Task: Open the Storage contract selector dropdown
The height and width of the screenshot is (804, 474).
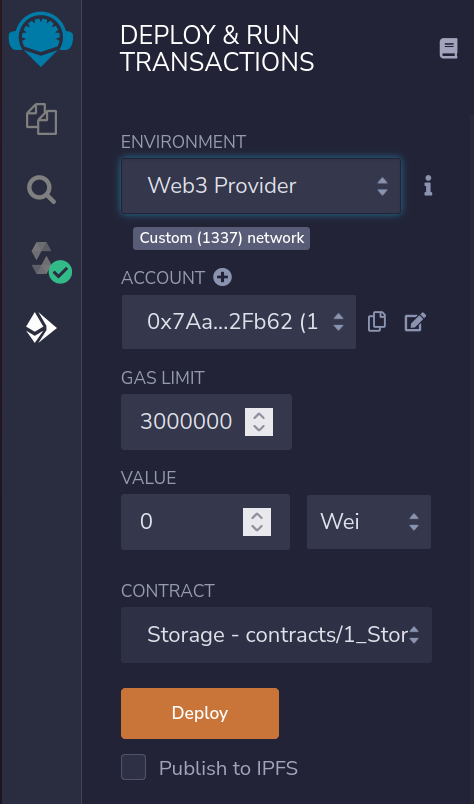Action: (276, 635)
